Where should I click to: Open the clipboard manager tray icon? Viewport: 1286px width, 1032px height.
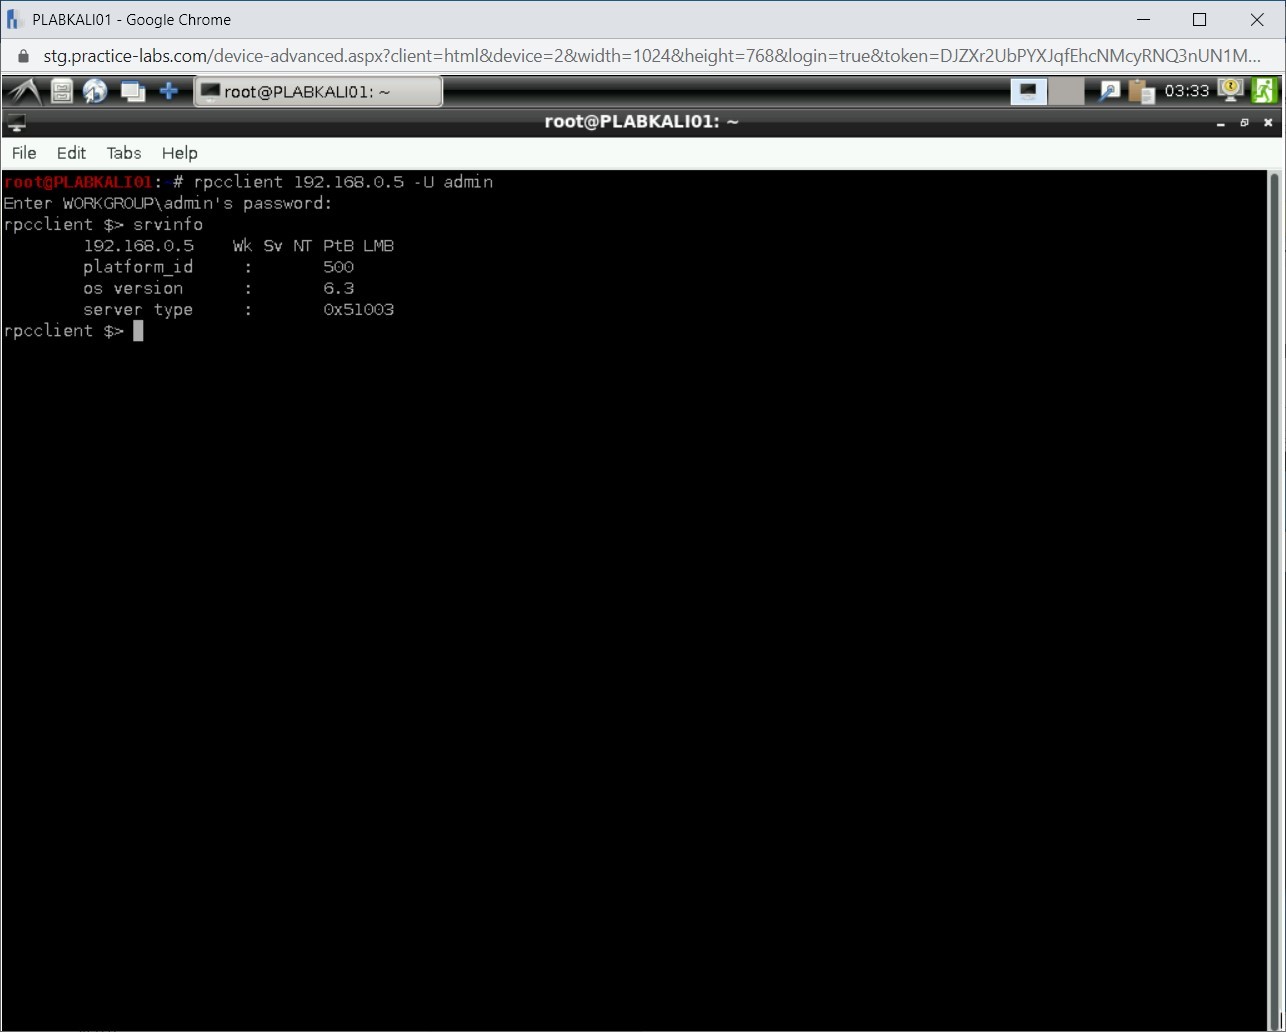(1141, 91)
